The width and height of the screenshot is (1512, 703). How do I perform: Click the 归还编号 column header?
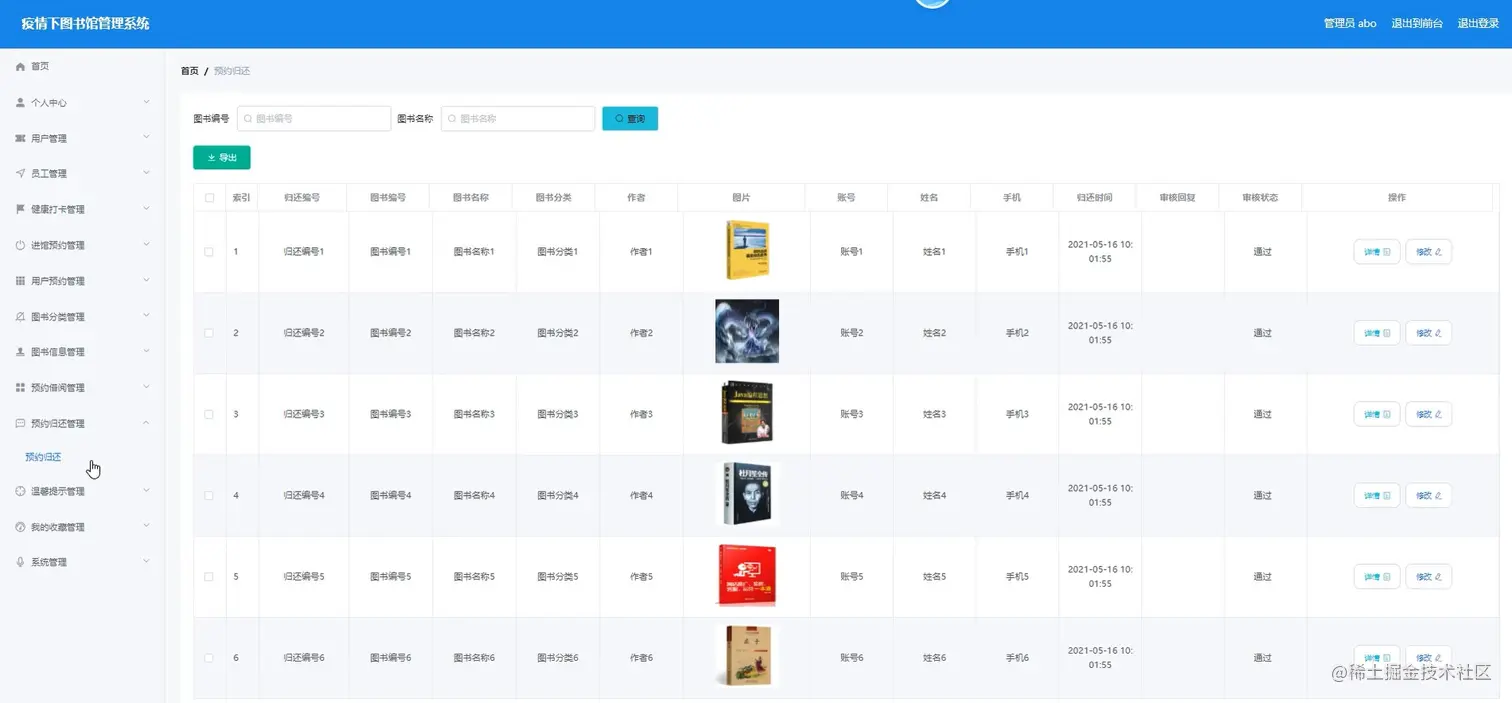coord(302,198)
